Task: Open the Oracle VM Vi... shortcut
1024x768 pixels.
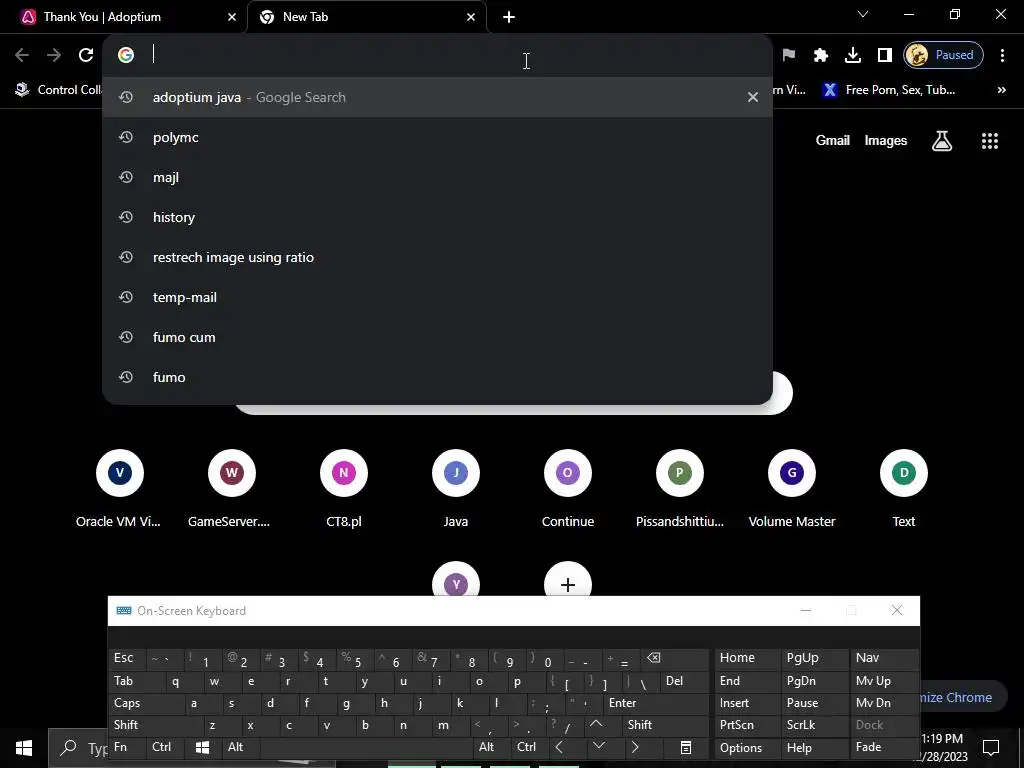Action: [x=119, y=490]
